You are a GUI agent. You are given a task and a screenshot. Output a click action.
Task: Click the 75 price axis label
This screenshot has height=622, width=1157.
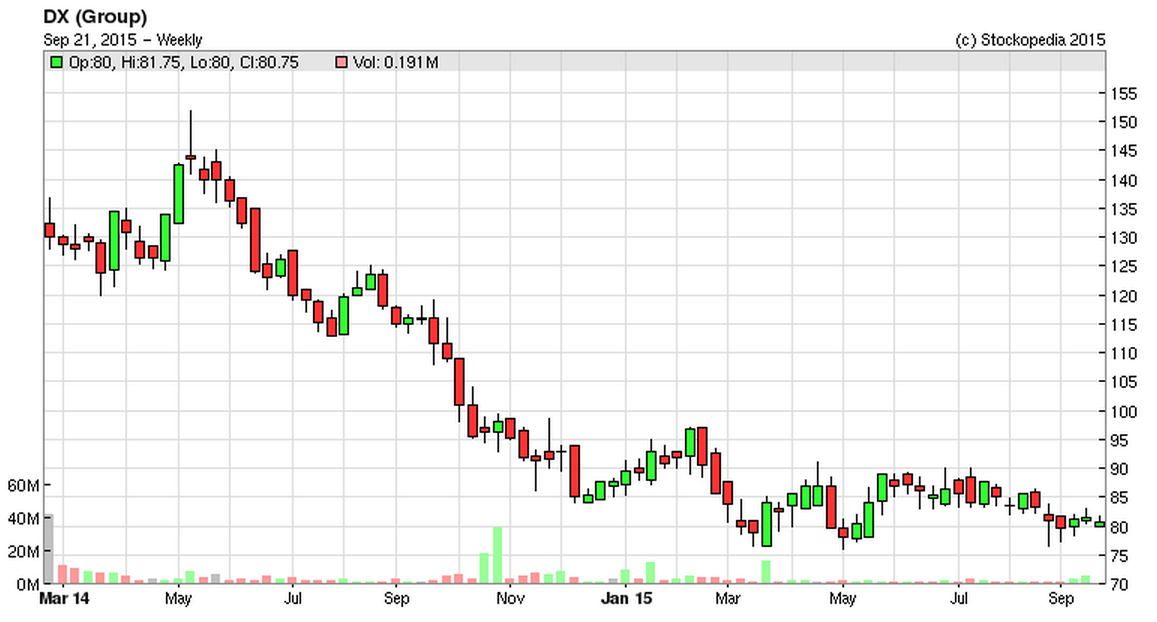coord(1119,556)
